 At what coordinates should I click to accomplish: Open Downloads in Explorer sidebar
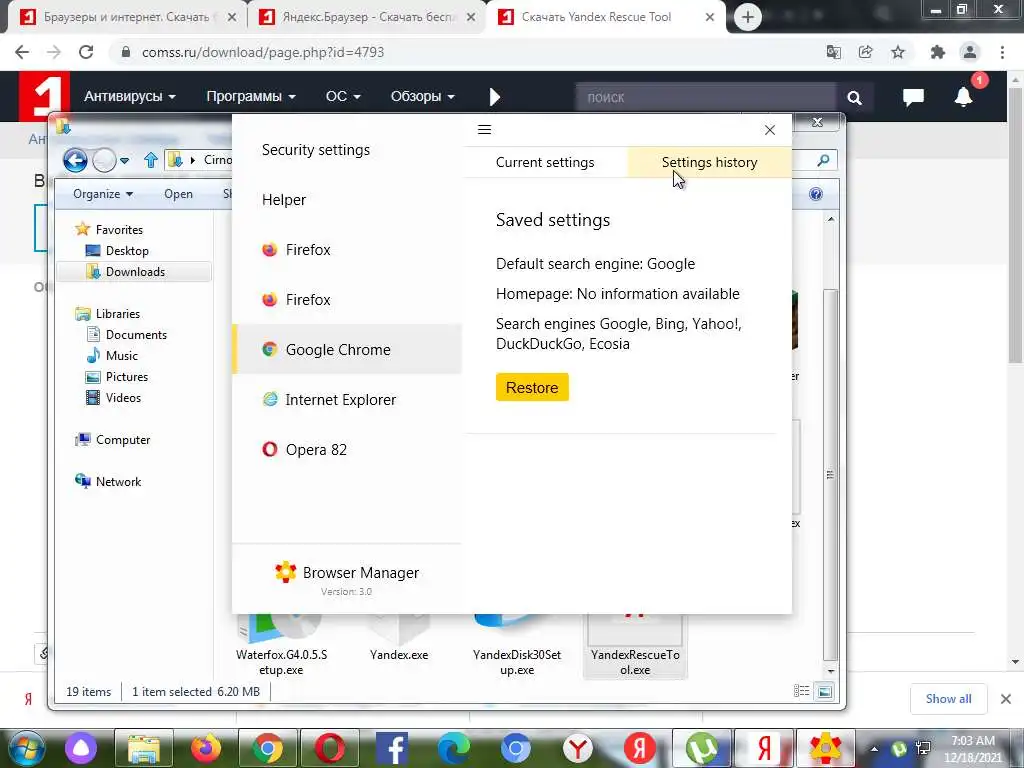tap(135, 272)
